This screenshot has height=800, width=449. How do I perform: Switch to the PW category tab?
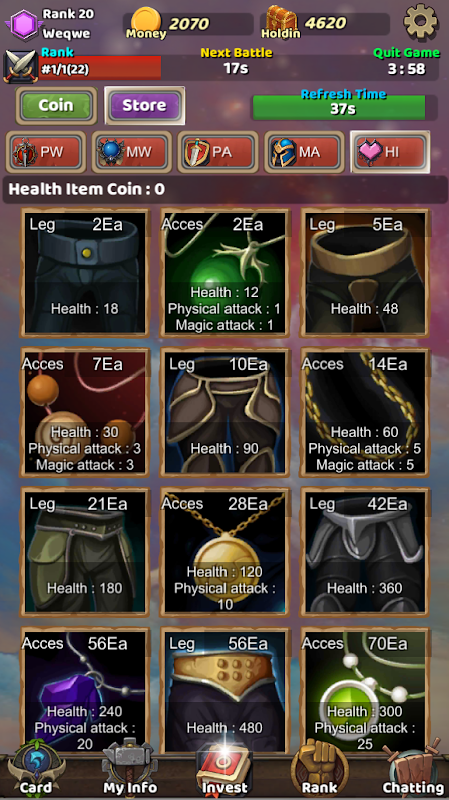click(x=46, y=152)
